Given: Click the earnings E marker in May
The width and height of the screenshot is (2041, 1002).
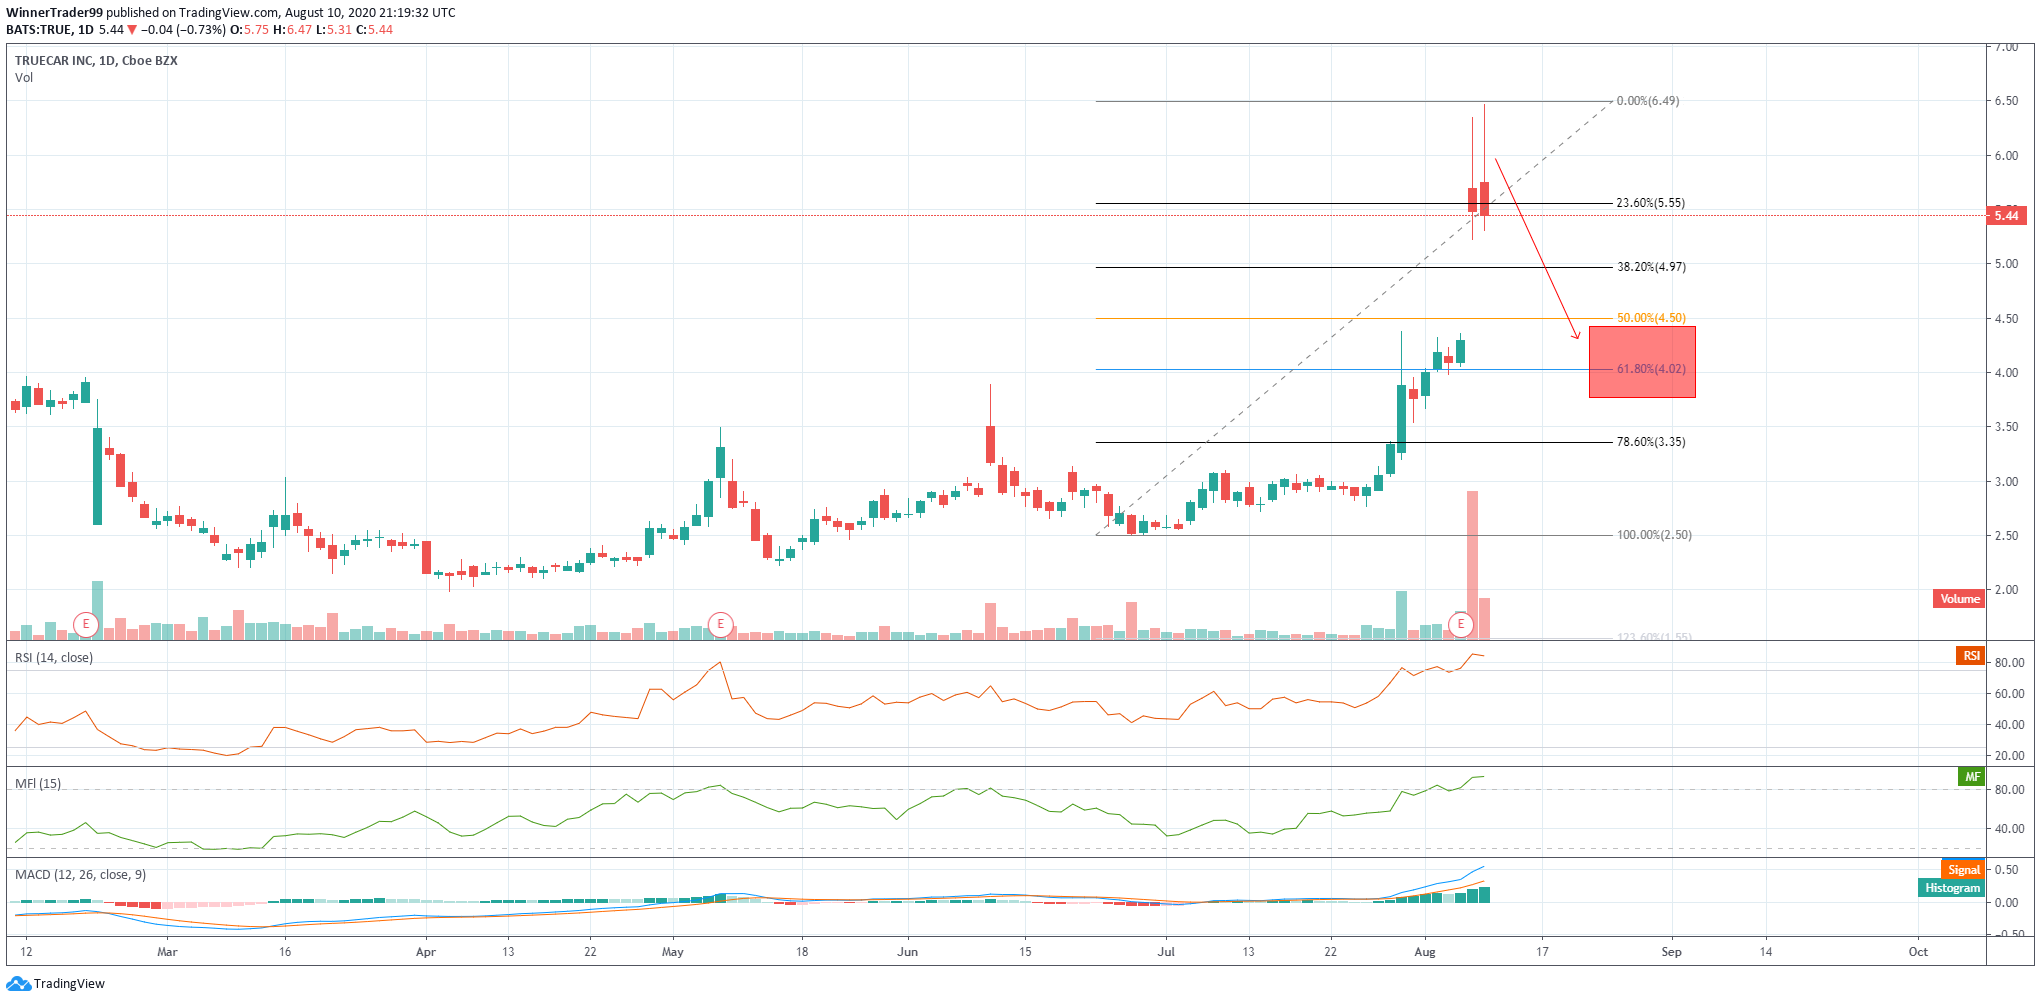Looking at the screenshot, I should click(720, 625).
